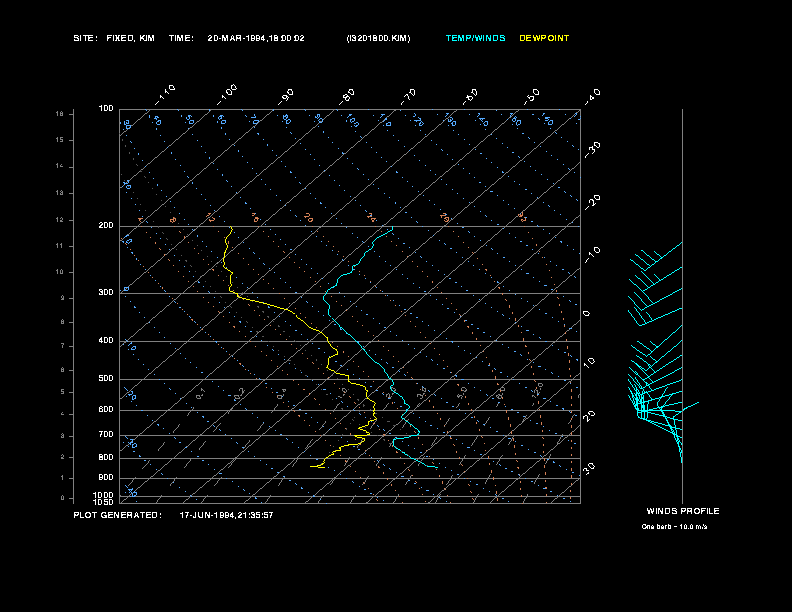This screenshot has height=612, width=792.
Task: Click the 'One barb = 10.0 m/s' note
Action: coord(674,527)
